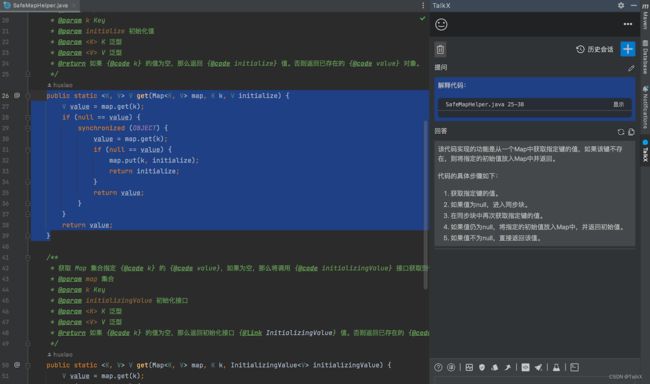The image size is (650, 384).
Task: Click the shield icon in TalkX toolbar
Action: 482,367
